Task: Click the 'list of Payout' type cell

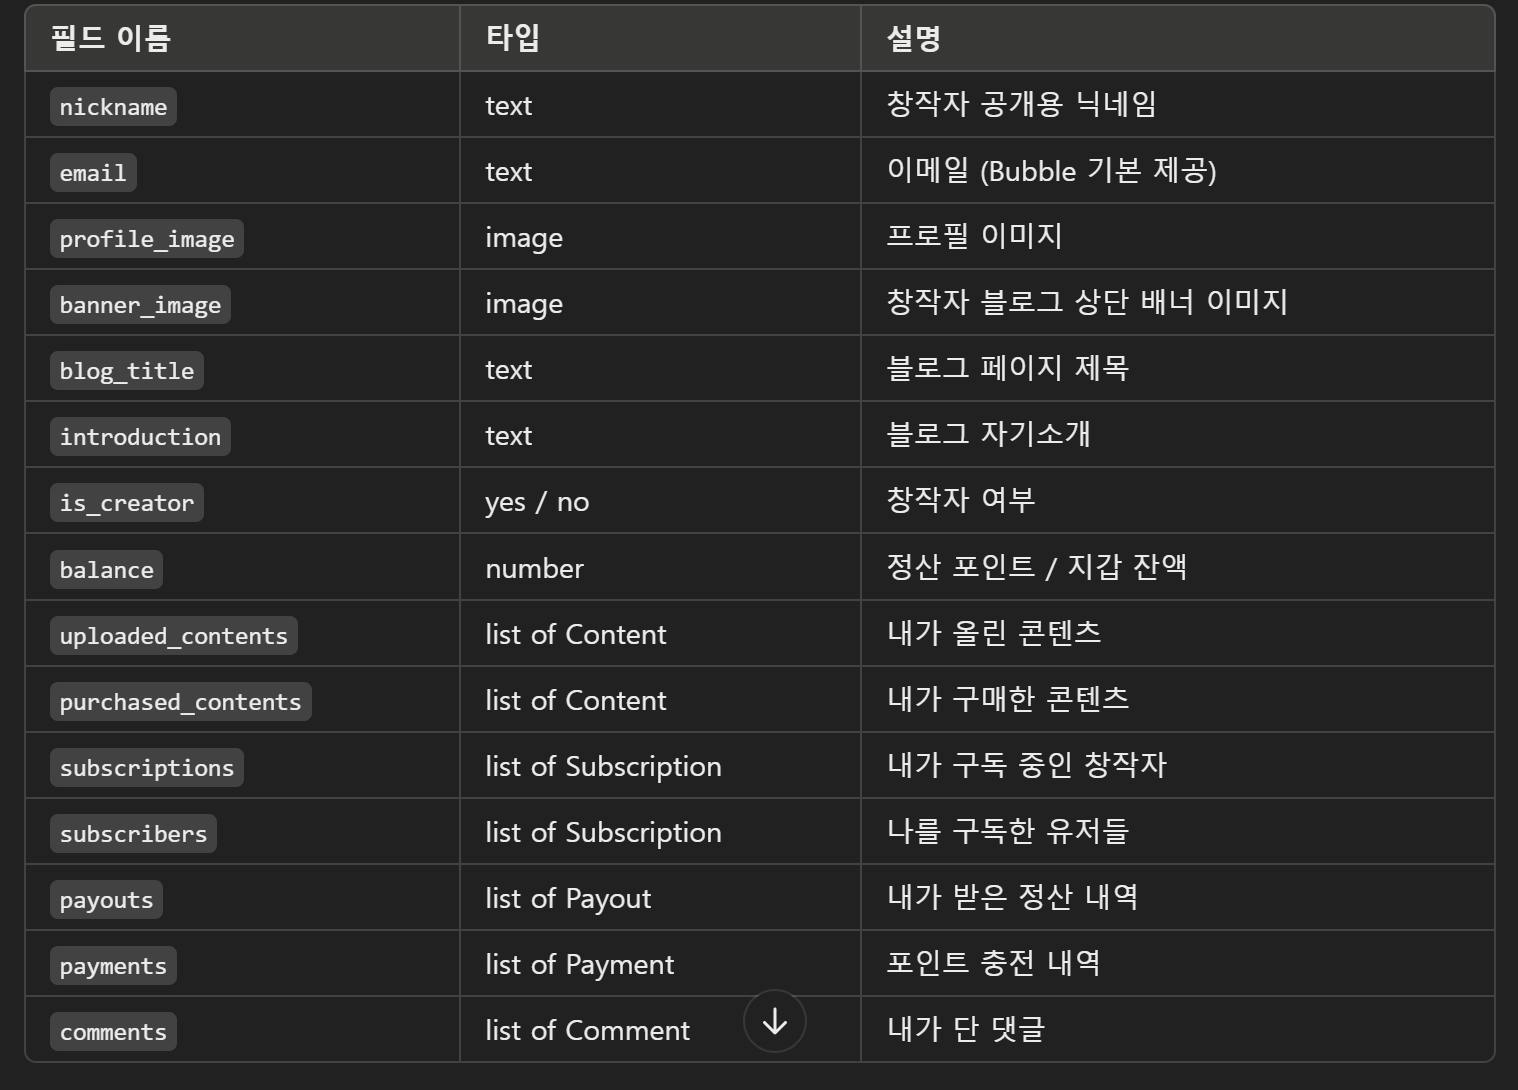Action: (568, 898)
